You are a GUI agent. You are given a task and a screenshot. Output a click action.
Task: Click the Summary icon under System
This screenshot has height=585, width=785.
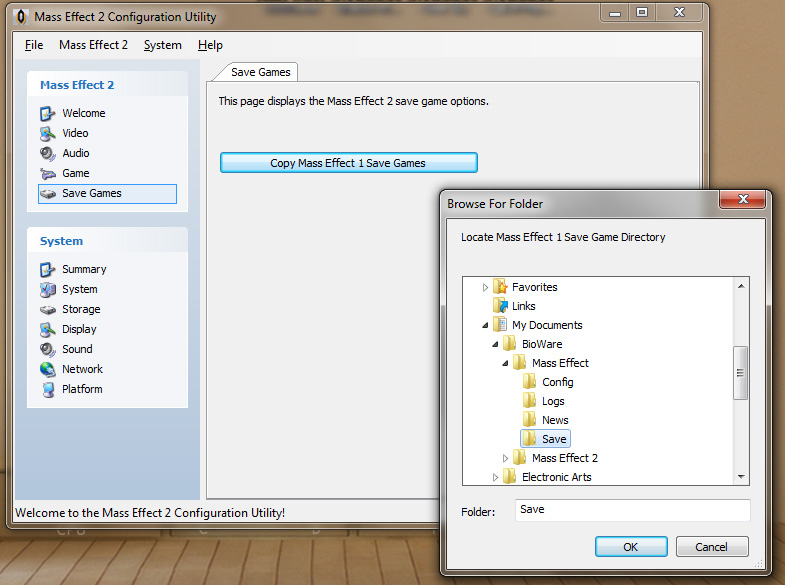[x=48, y=270]
